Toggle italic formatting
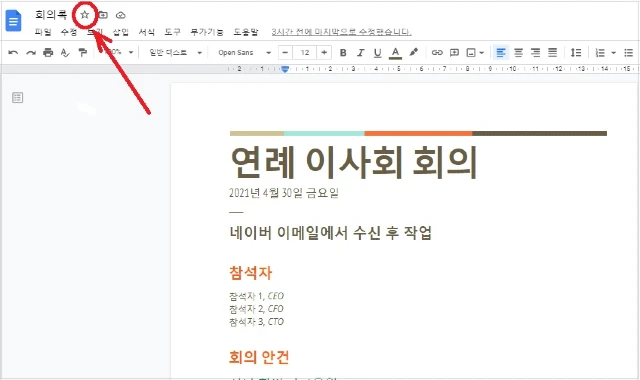This screenshot has height=380, width=640. click(360, 53)
